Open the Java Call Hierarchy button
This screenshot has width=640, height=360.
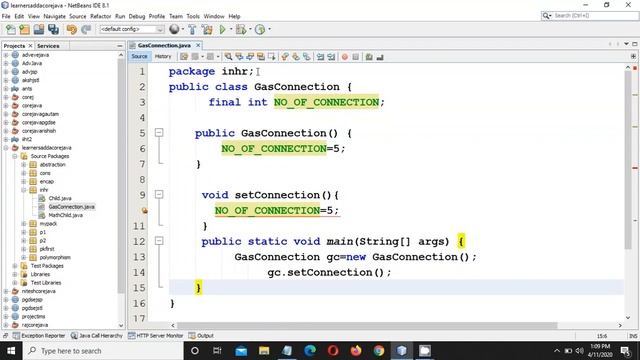(x=97, y=336)
